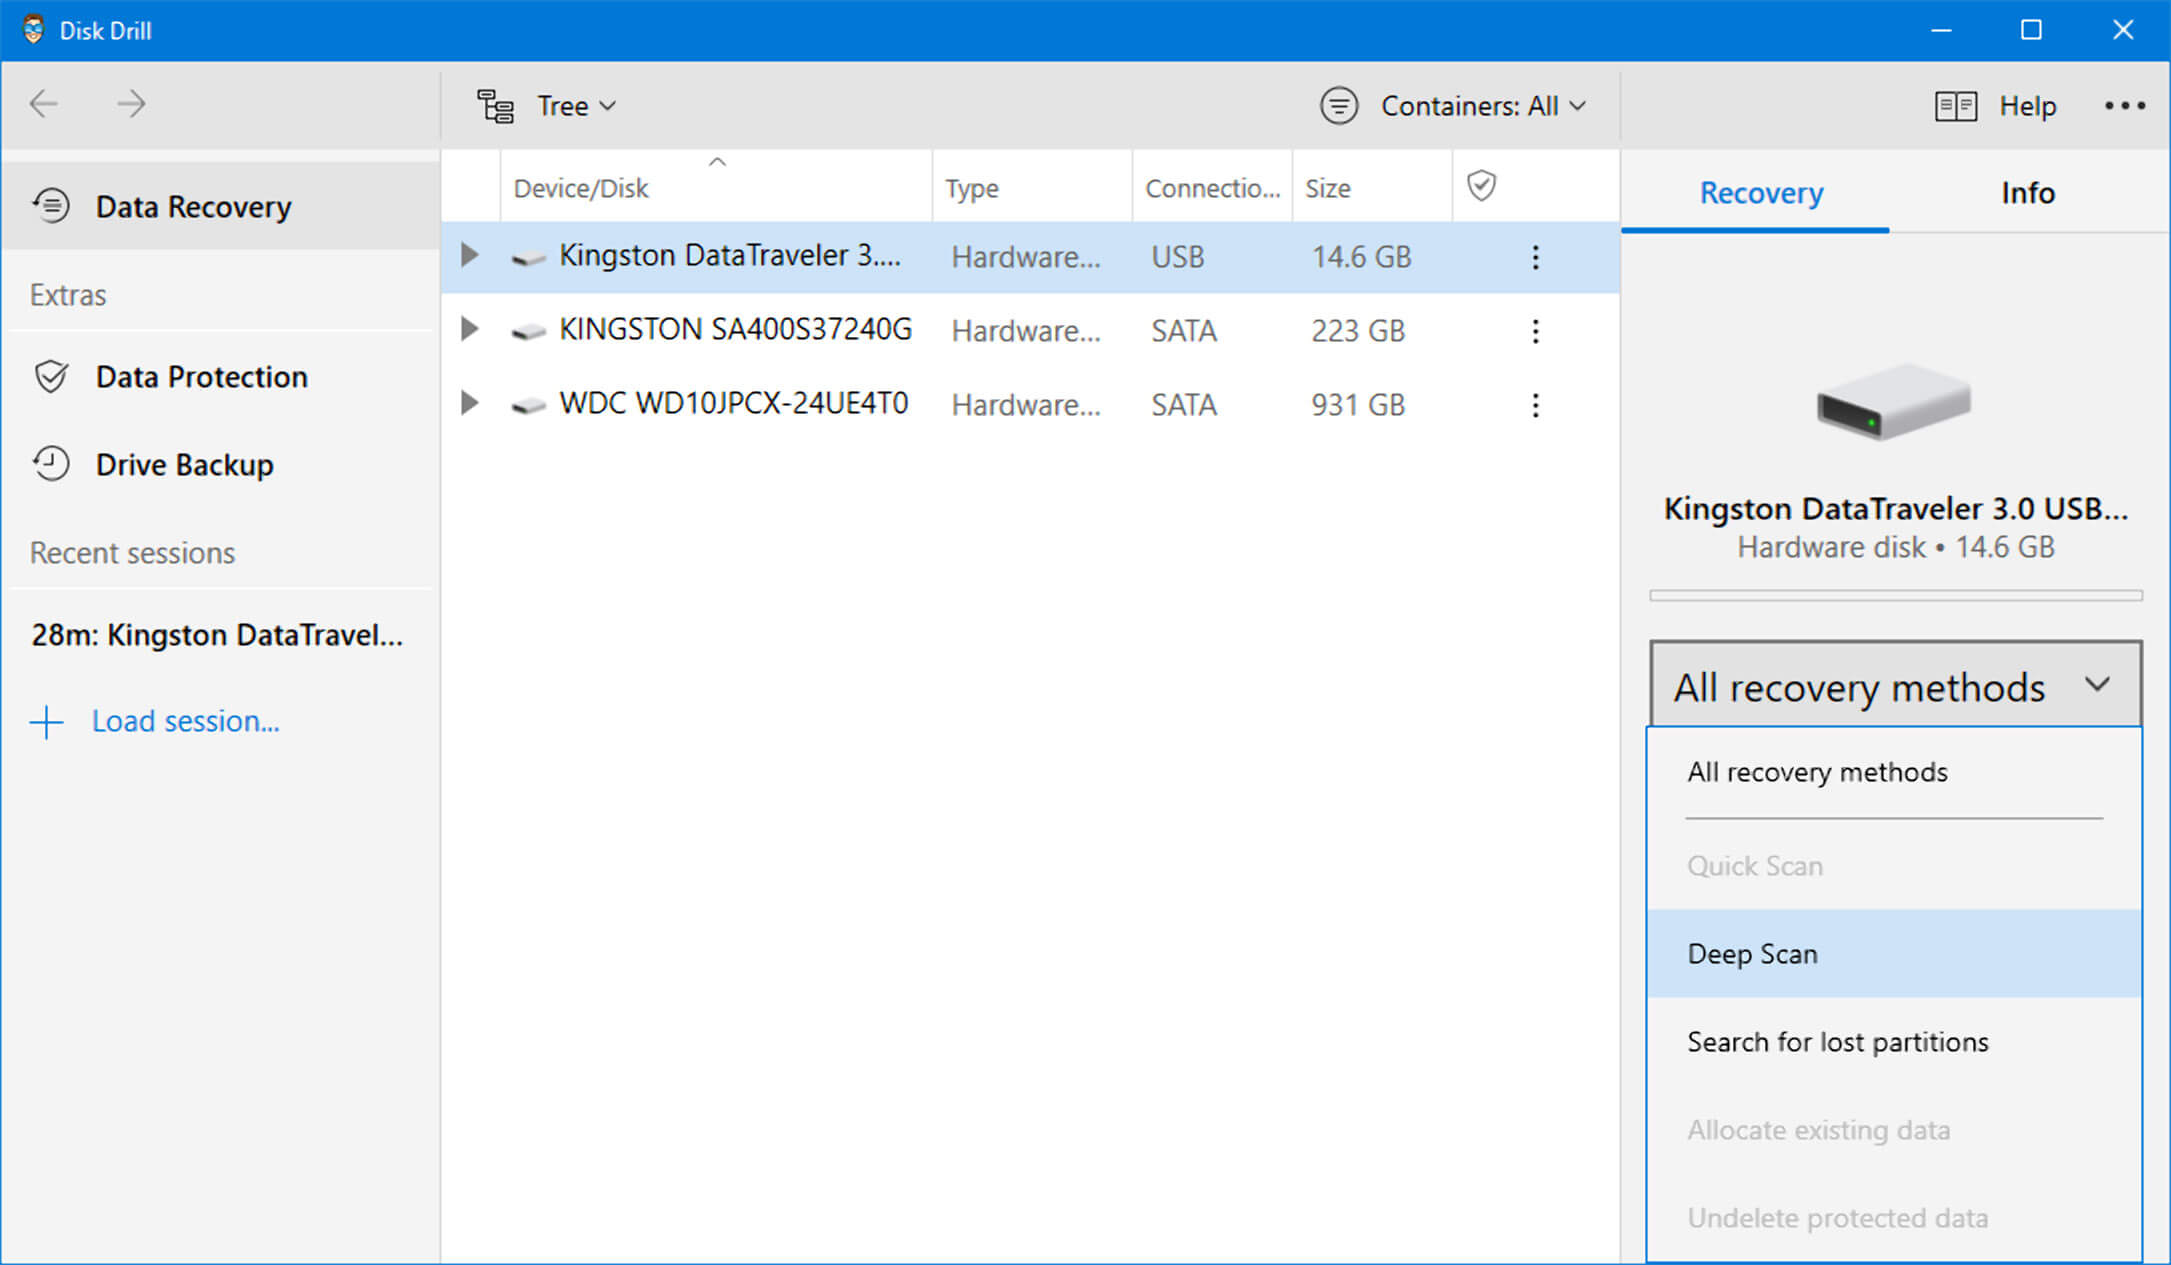The width and height of the screenshot is (2171, 1265).
Task: Choose Search for lost partitions option
Action: point(1895,1042)
